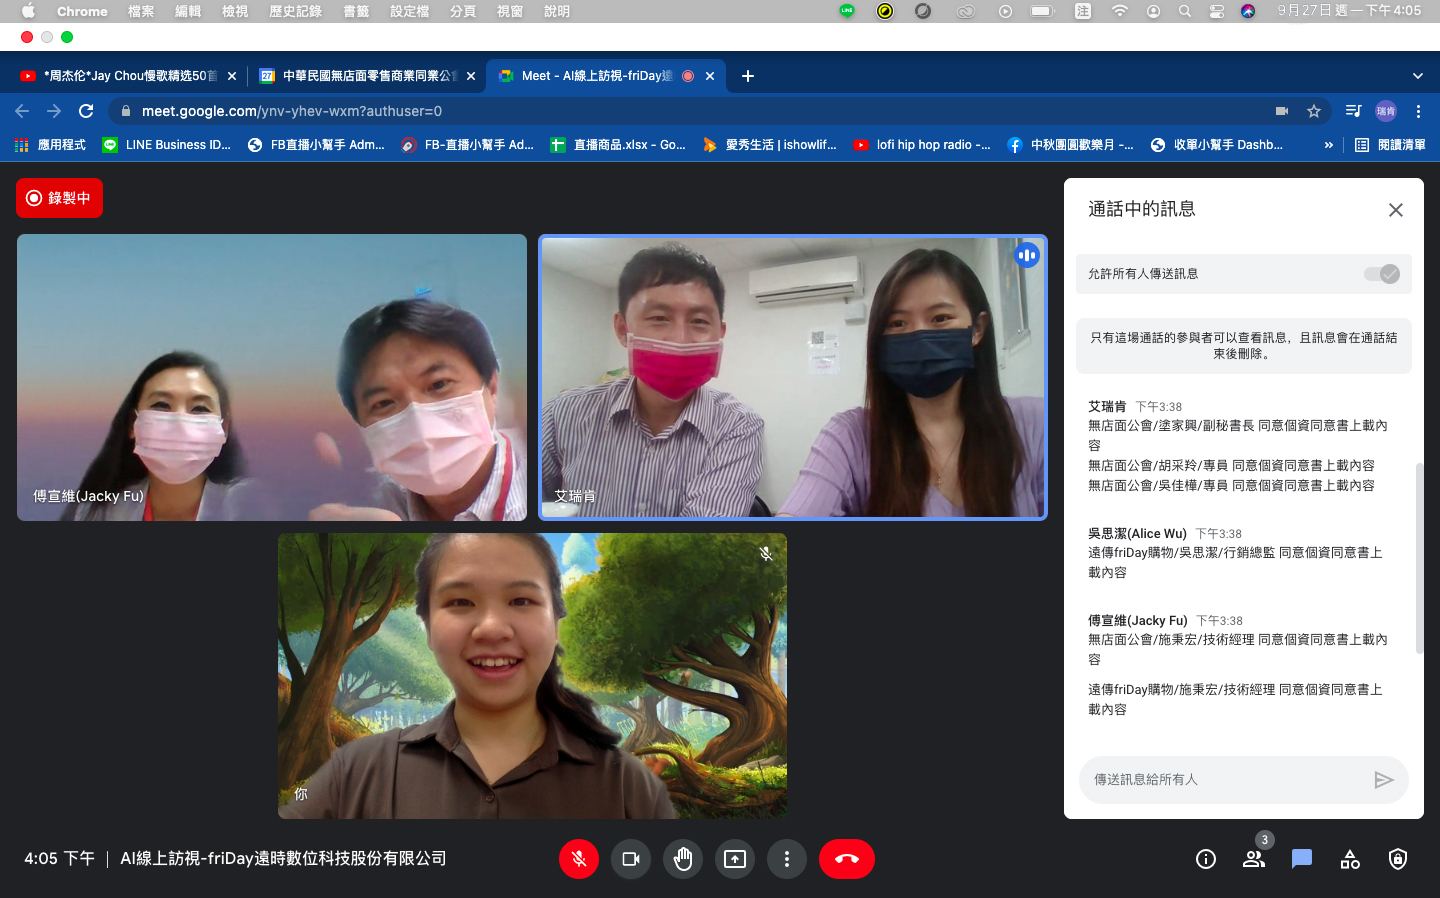Hang up with the red leave call button
Screen dimensions: 1440x898
[x=846, y=859]
